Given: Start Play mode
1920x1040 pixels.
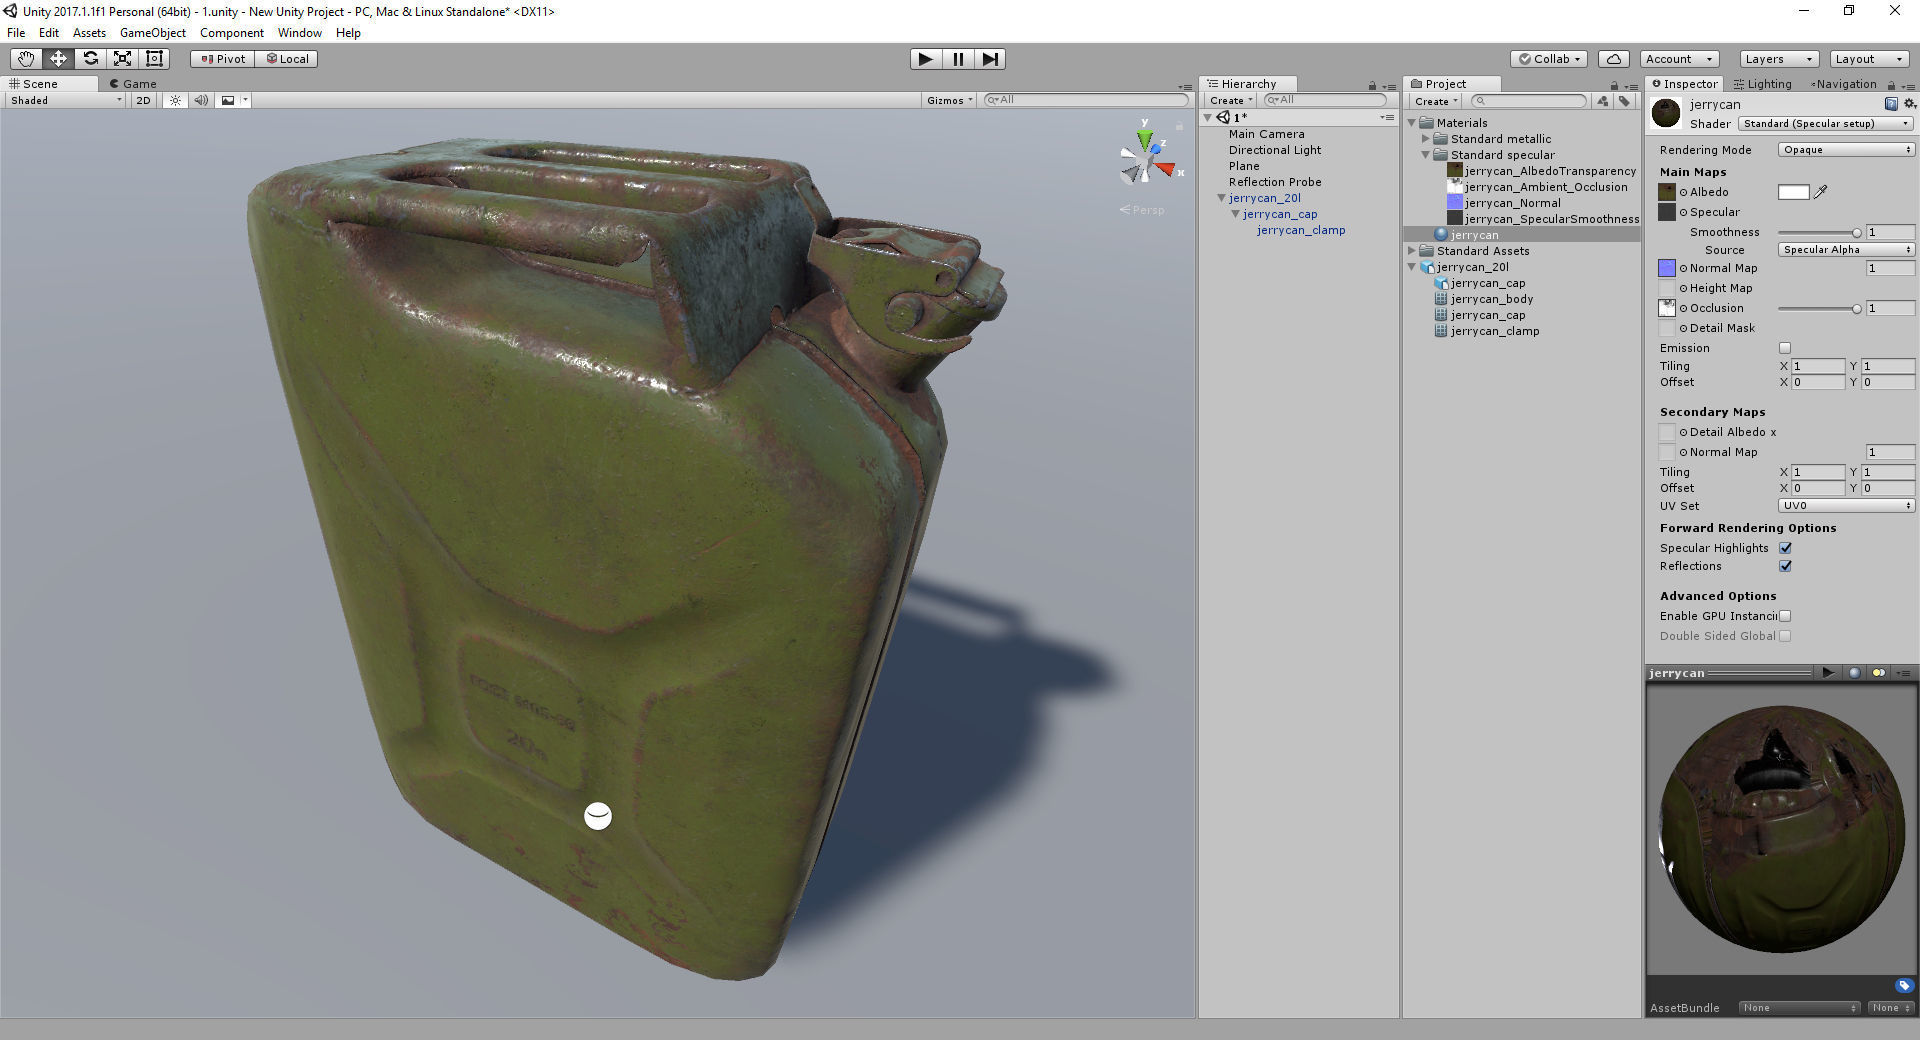Looking at the screenshot, I should pyautogui.click(x=926, y=59).
